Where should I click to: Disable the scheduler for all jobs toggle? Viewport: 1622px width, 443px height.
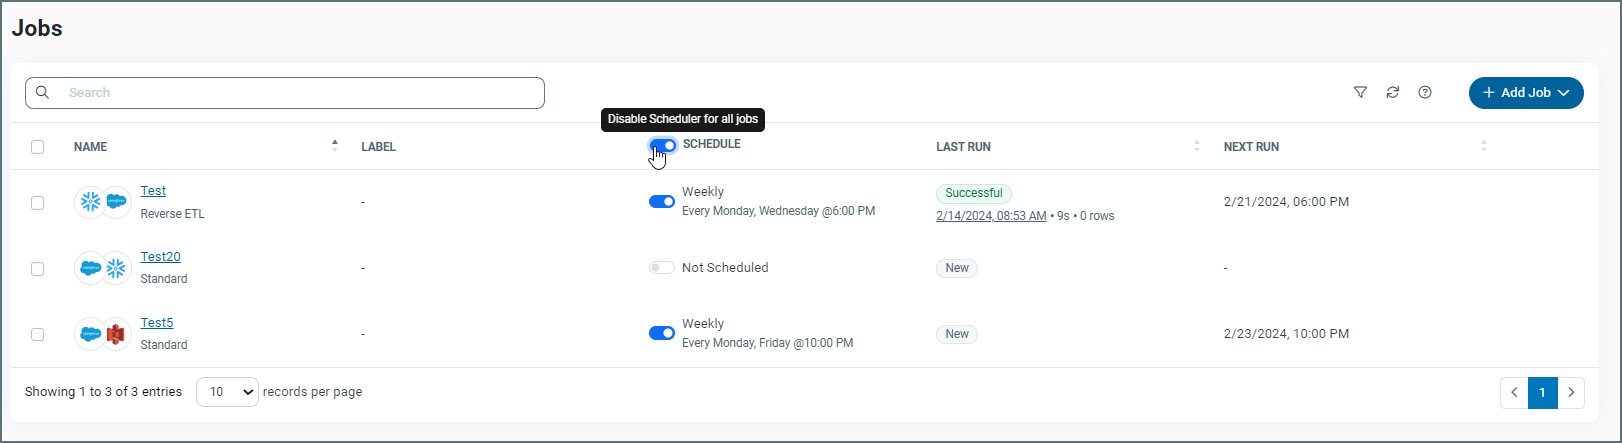[662, 146]
